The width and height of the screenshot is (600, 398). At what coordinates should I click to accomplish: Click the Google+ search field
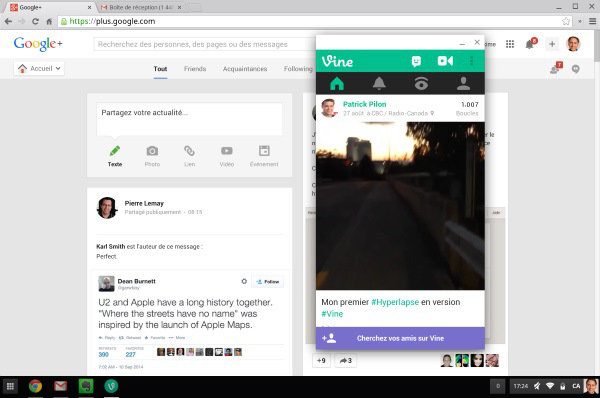[x=205, y=44]
